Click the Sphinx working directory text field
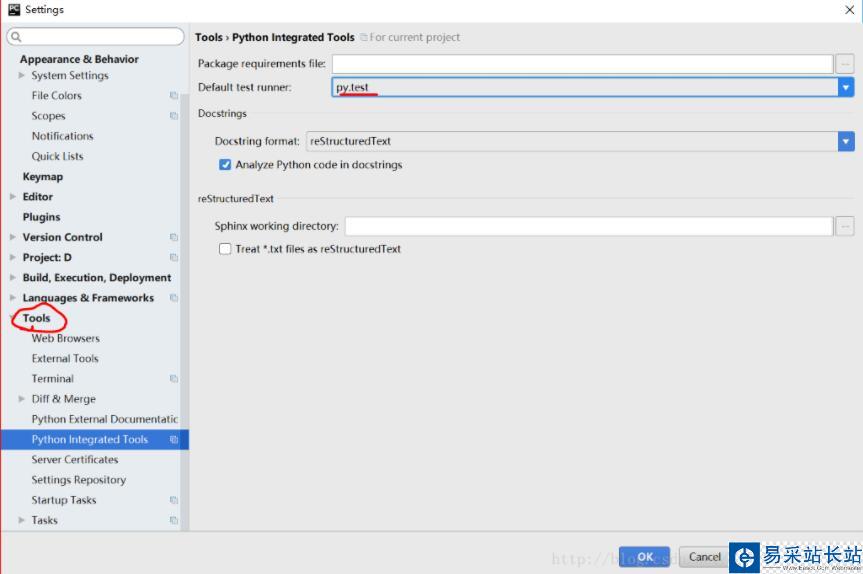The width and height of the screenshot is (863, 574). [588, 226]
